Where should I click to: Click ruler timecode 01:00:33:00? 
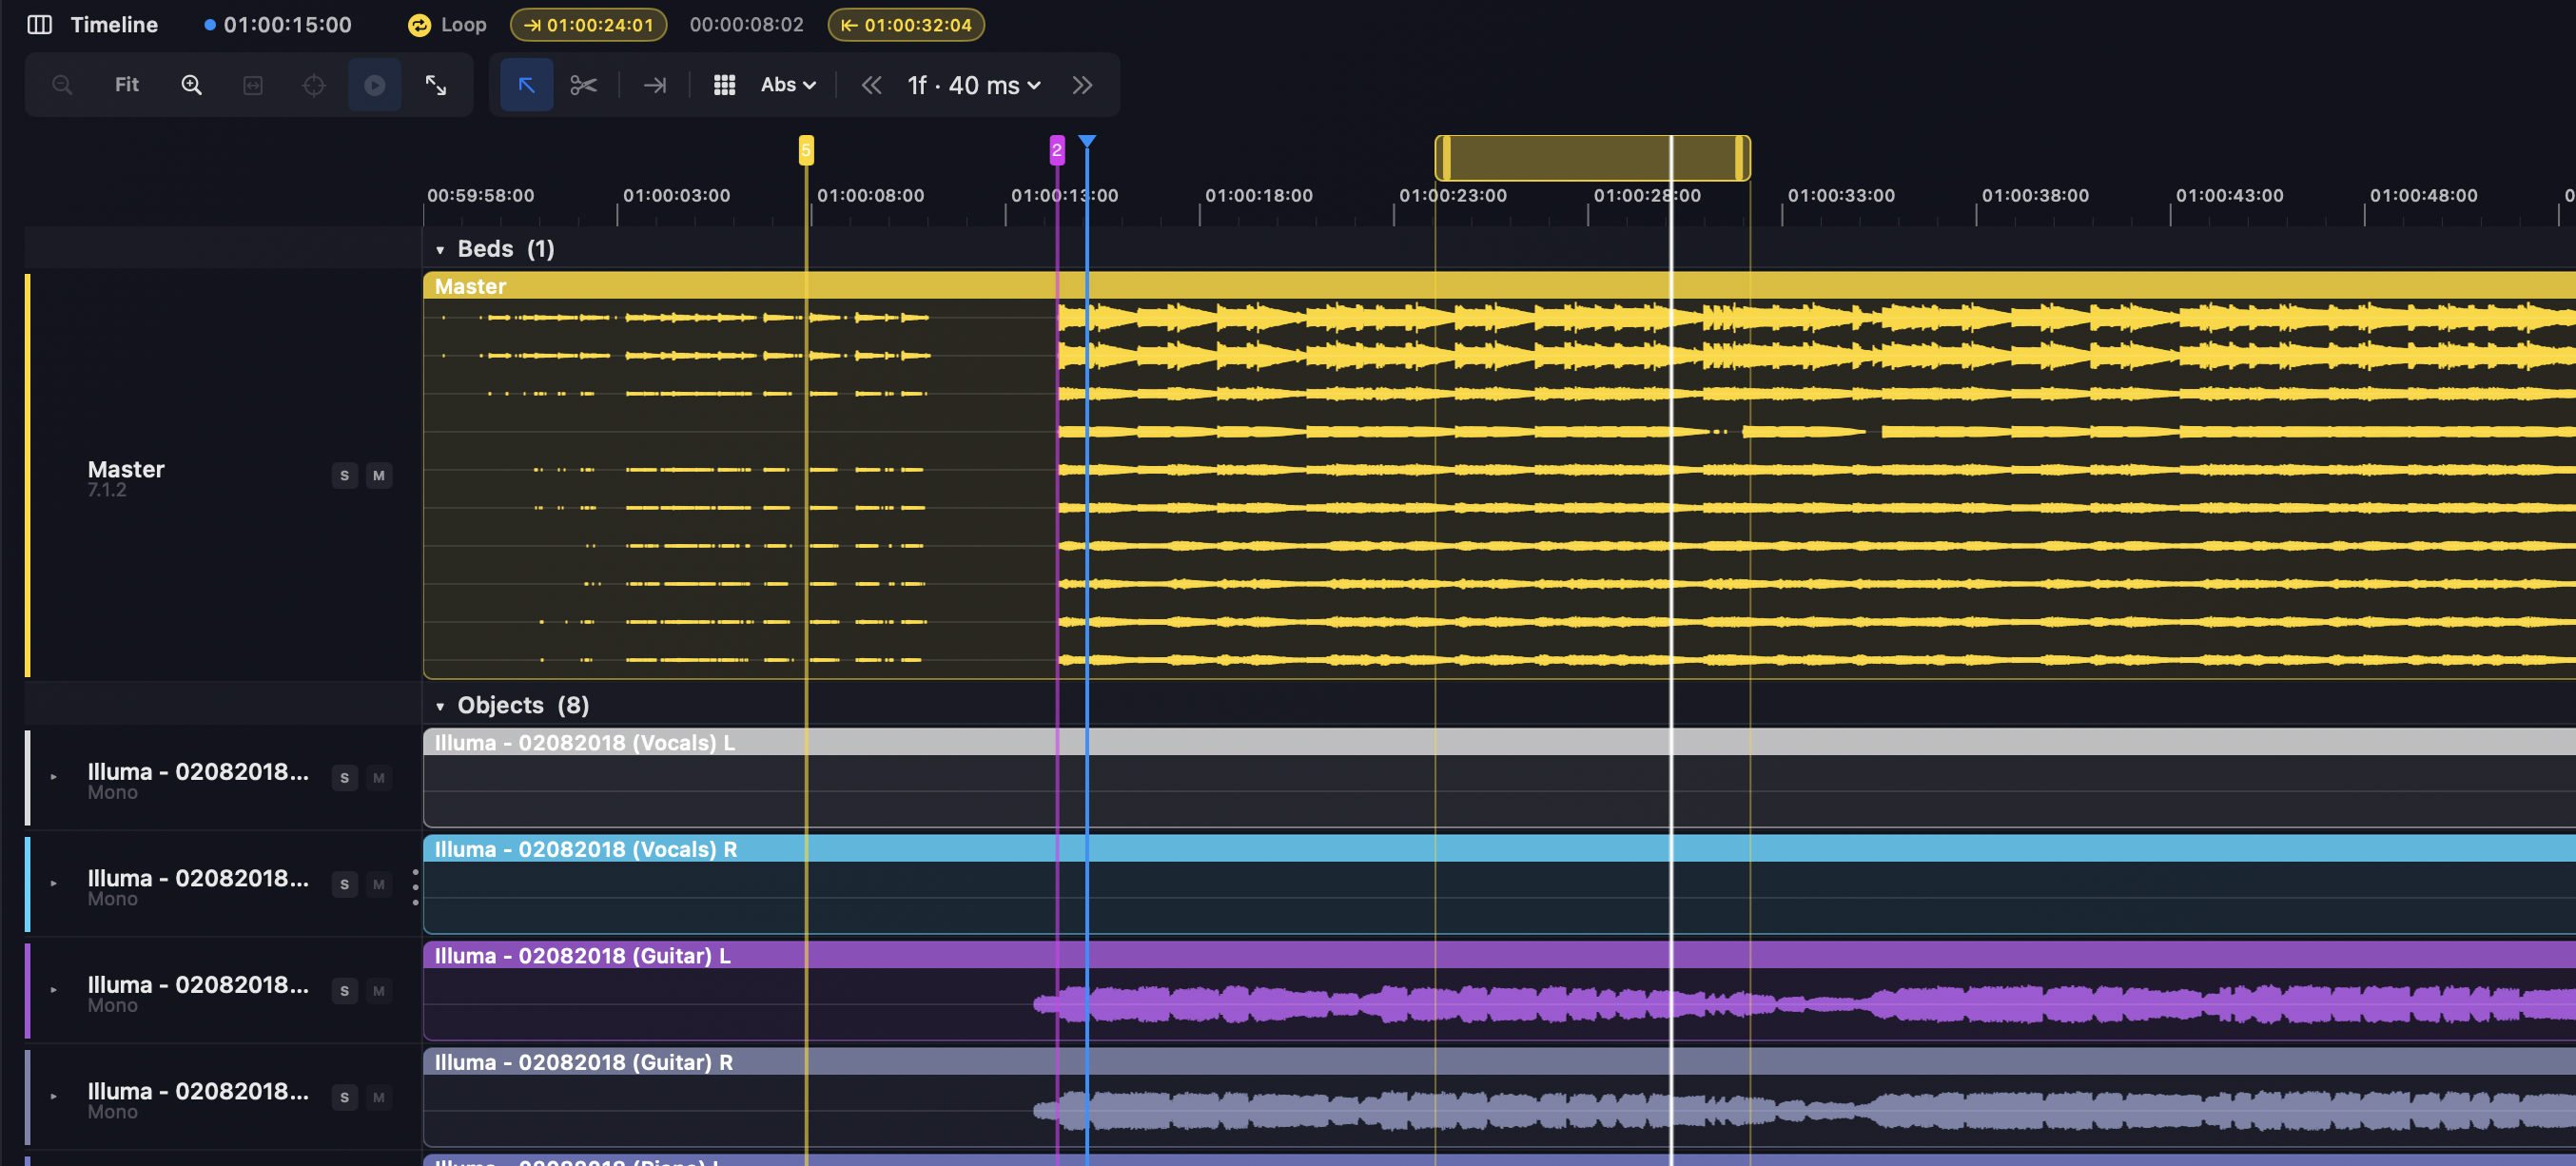pos(1841,196)
